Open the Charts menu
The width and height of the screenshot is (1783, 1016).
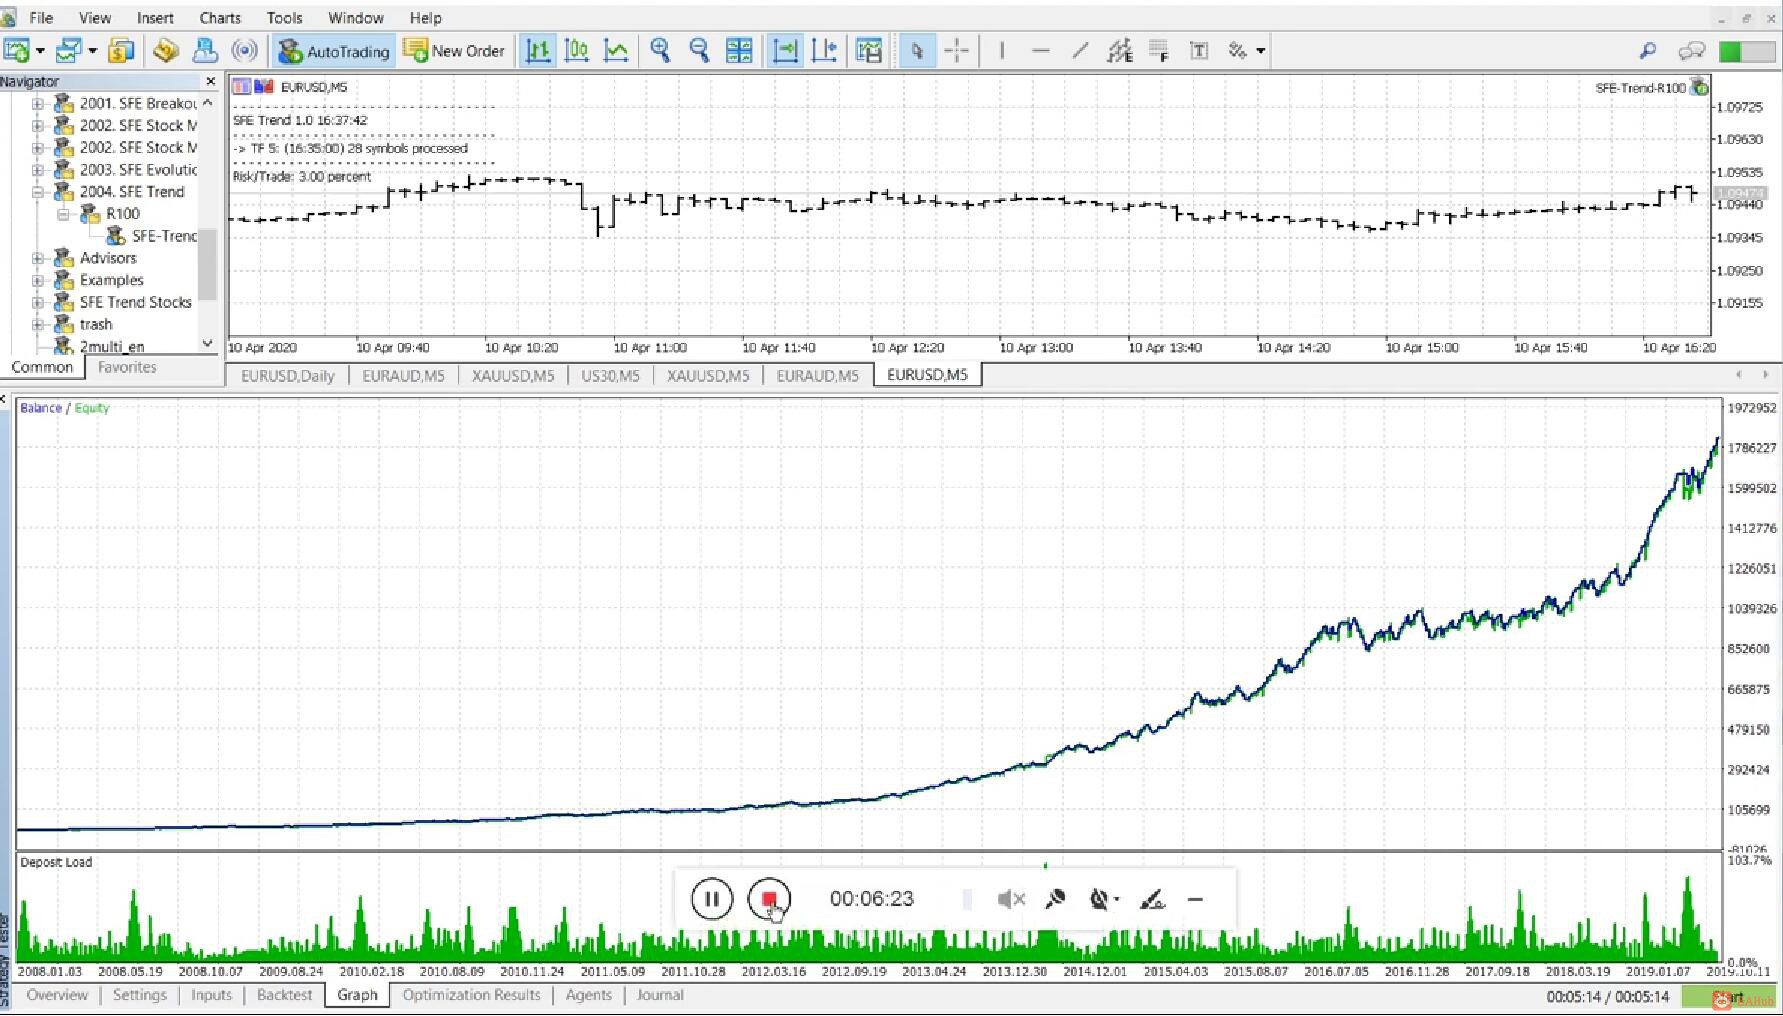tap(220, 18)
